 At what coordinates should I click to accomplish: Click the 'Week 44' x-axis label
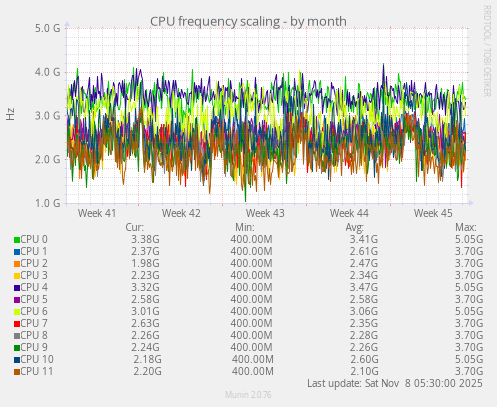349,213
